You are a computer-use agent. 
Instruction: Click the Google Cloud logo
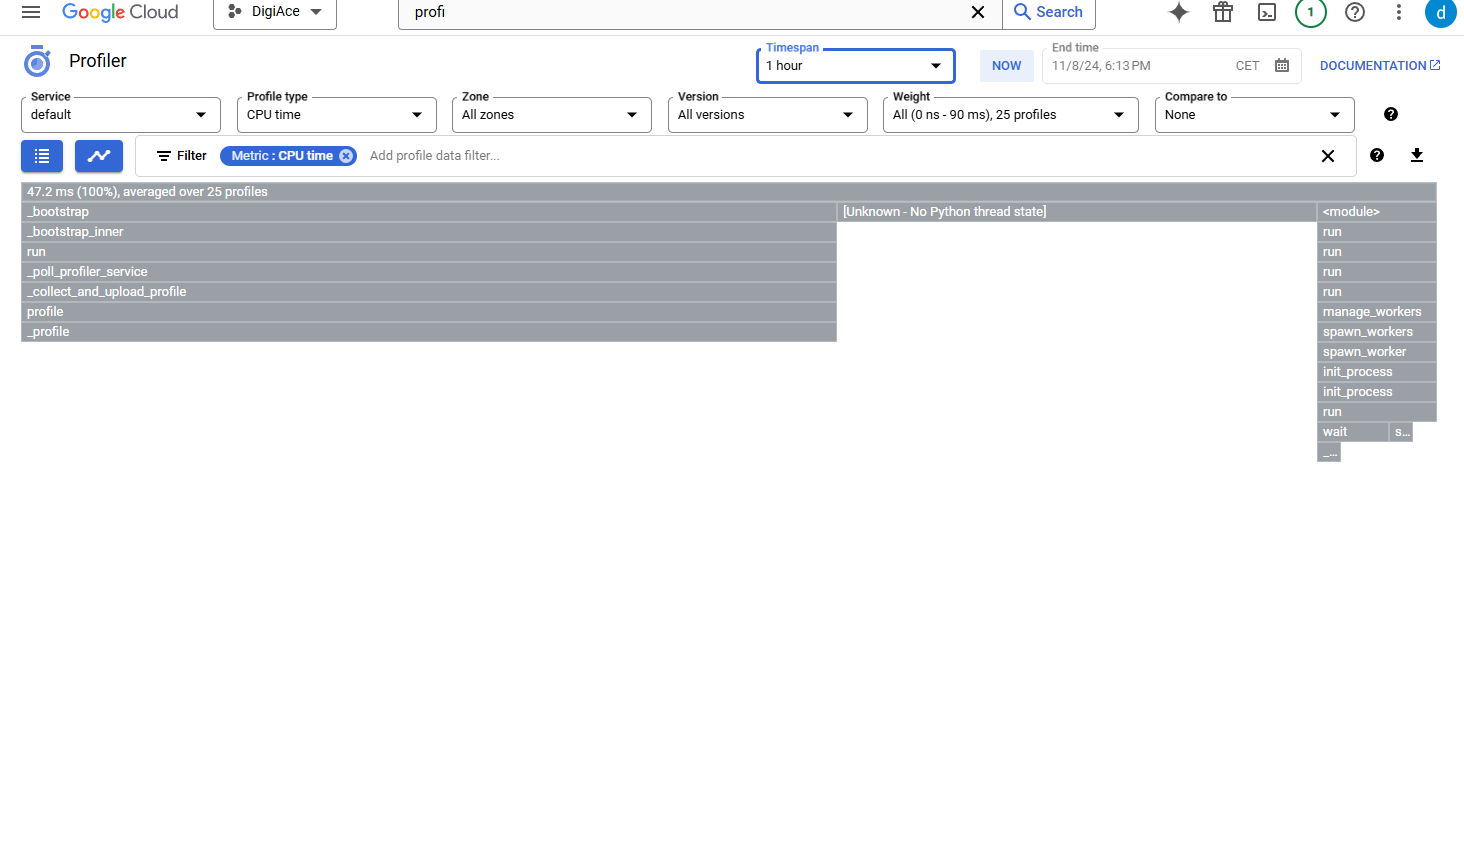click(120, 12)
